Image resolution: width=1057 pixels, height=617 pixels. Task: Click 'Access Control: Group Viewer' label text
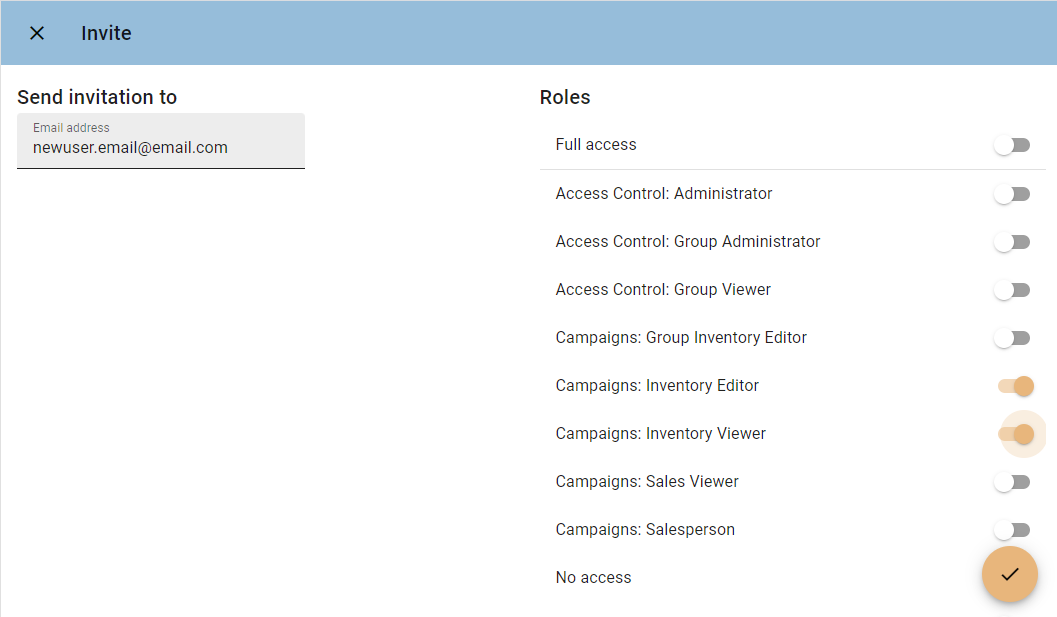click(x=663, y=289)
